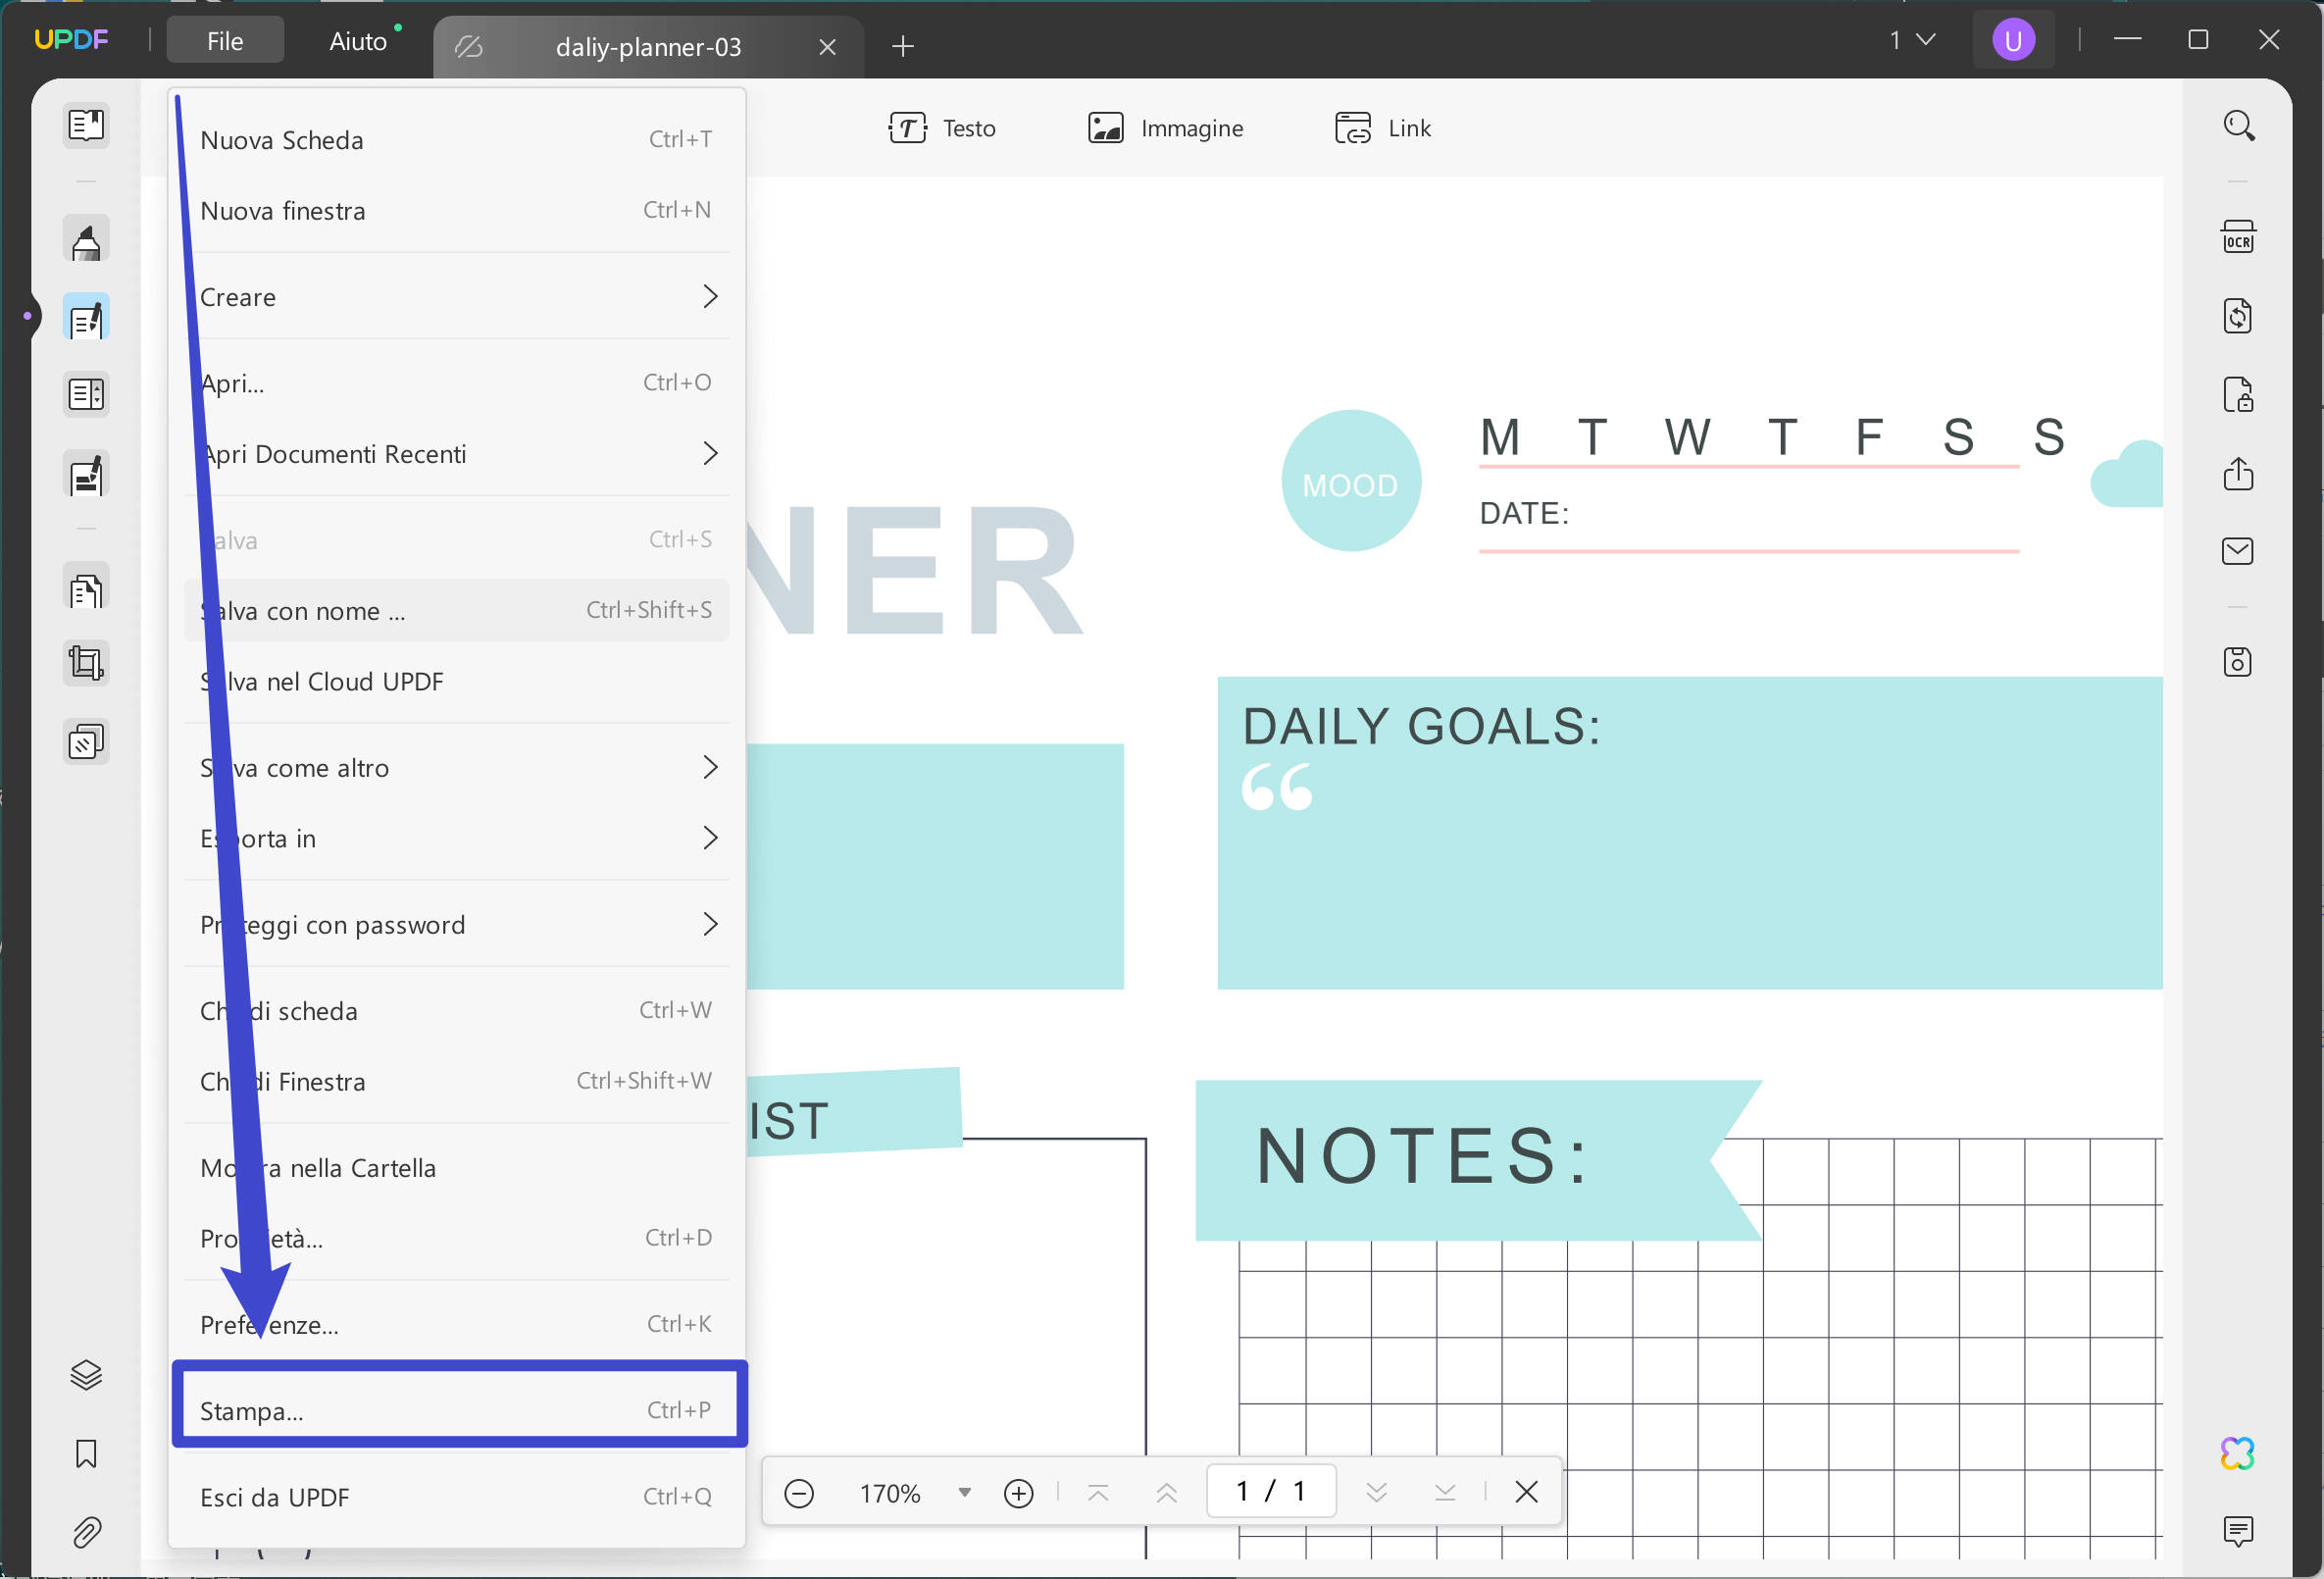Click the Share file icon
Viewport: 2324px width, 1579px height.
(x=2238, y=474)
